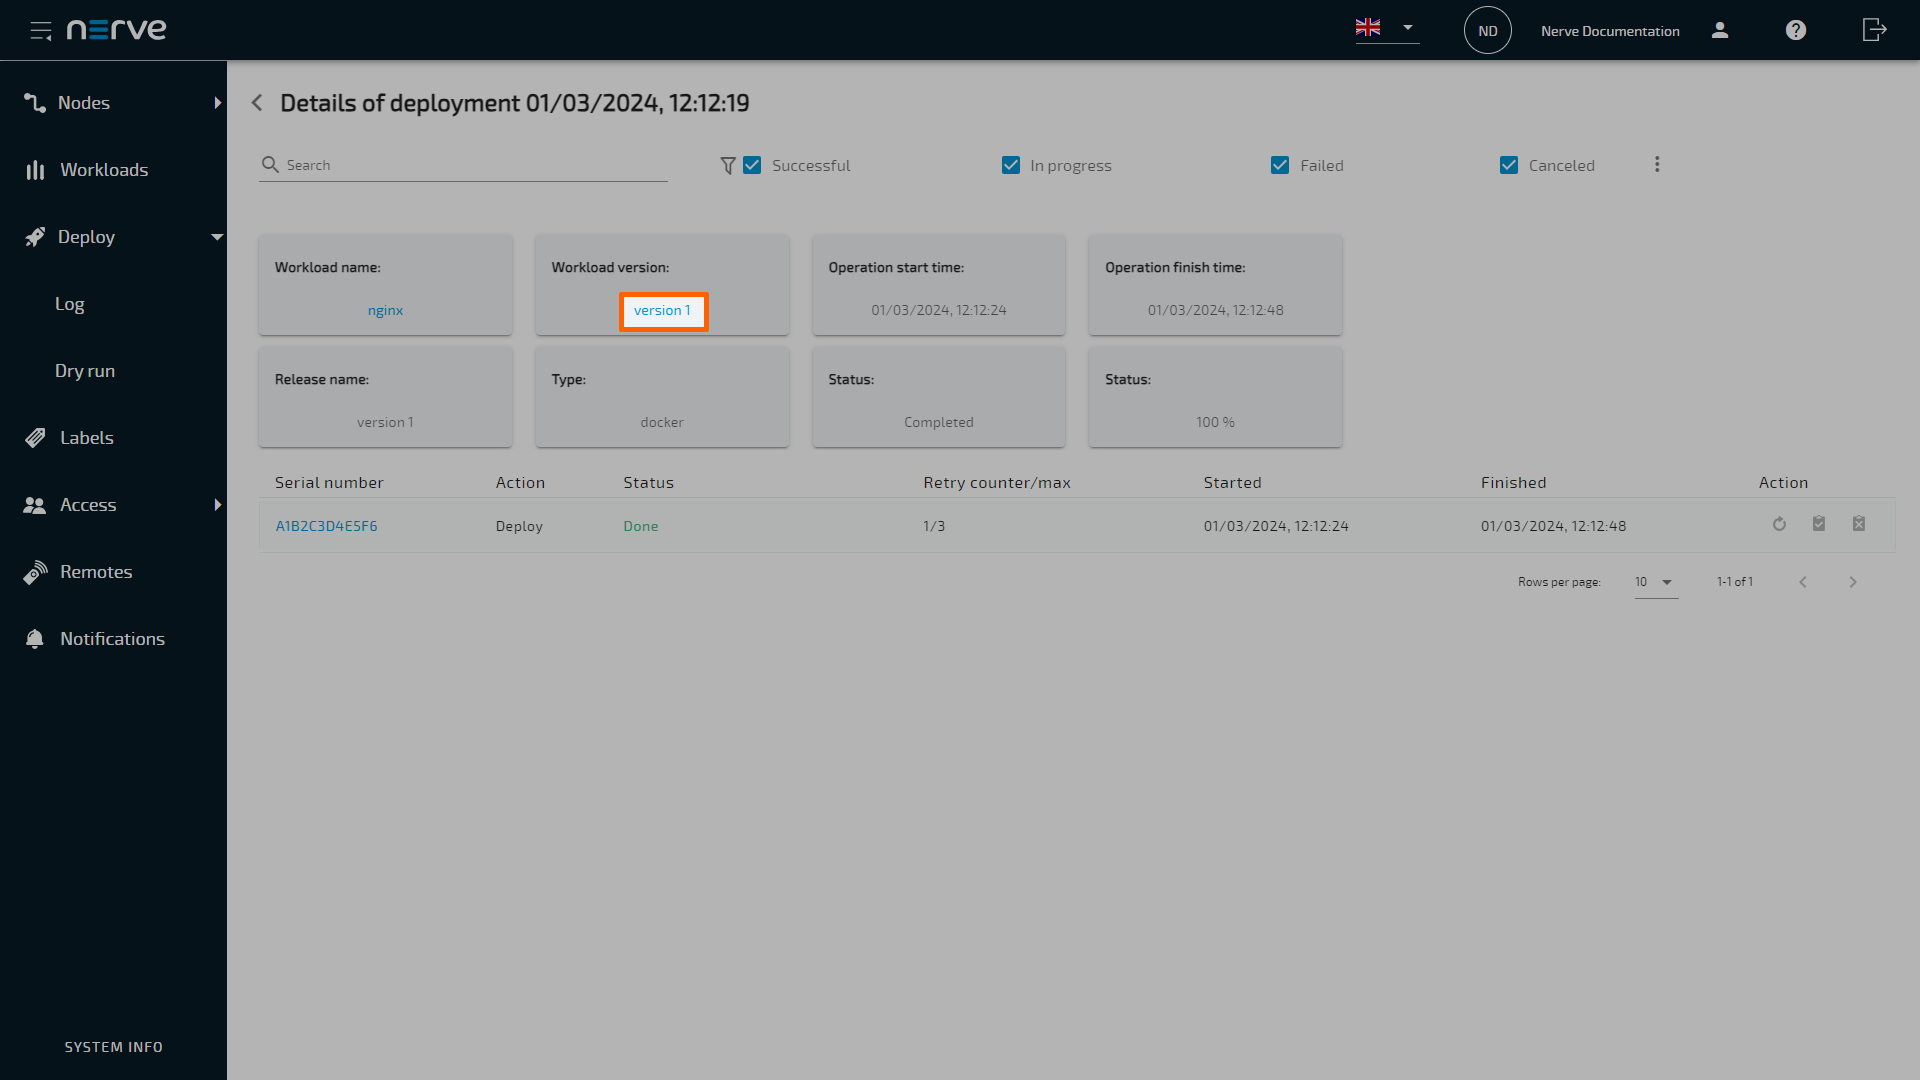Click the Remotes sidebar icon

(36, 571)
